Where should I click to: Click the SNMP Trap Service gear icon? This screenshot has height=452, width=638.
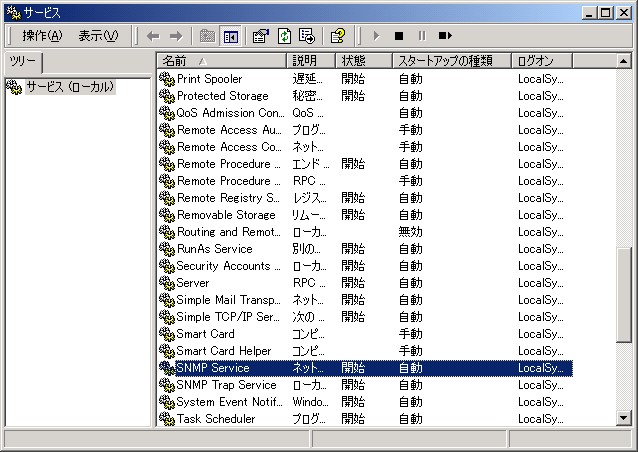pyautogui.click(x=166, y=385)
